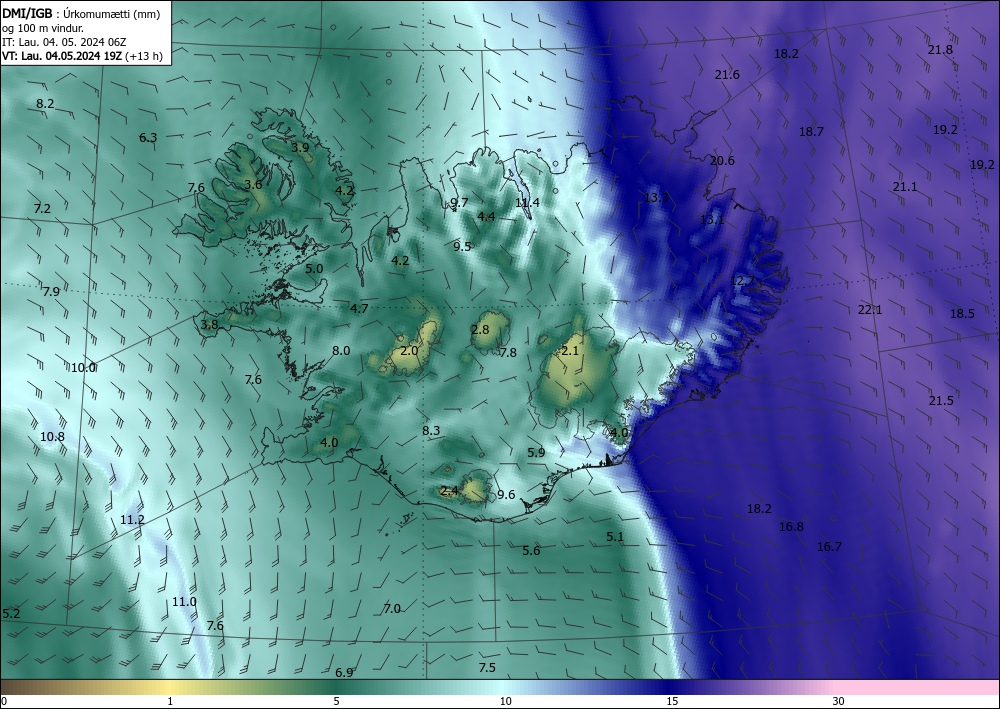Click the map value '2.1' on the glacier

coord(570,351)
